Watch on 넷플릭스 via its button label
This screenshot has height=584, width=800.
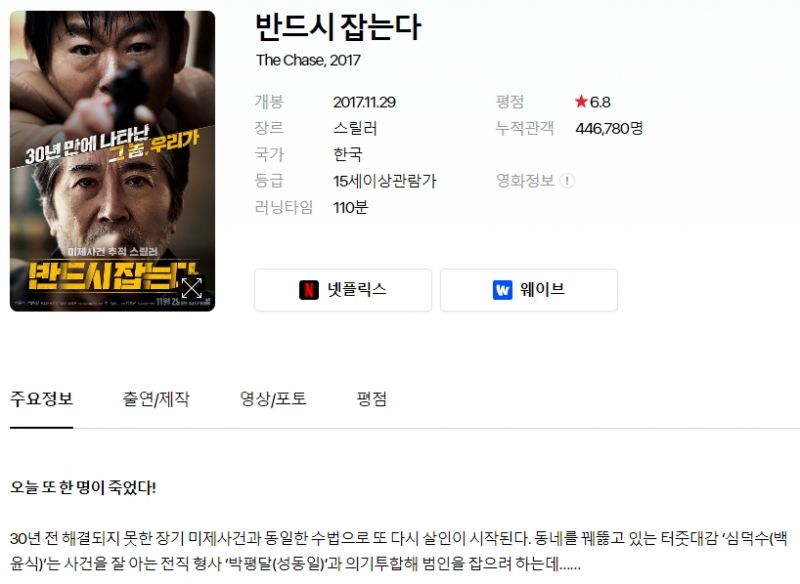click(357, 290)
